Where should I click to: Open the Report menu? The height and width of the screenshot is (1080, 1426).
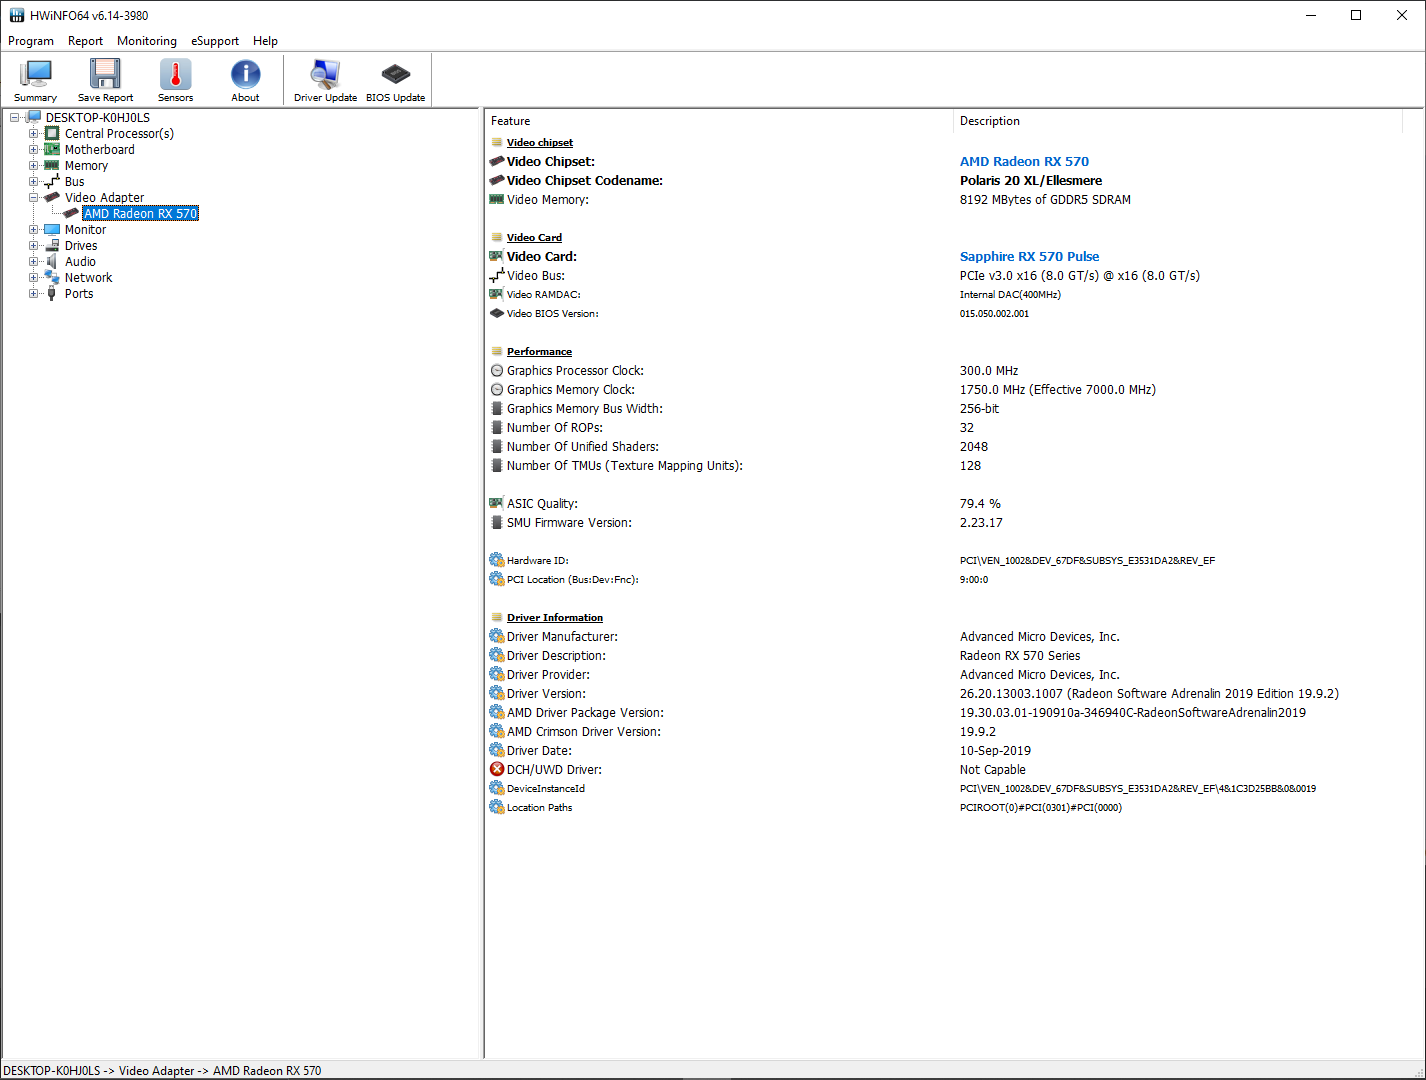pyautogui.click(x=85, y=41)
